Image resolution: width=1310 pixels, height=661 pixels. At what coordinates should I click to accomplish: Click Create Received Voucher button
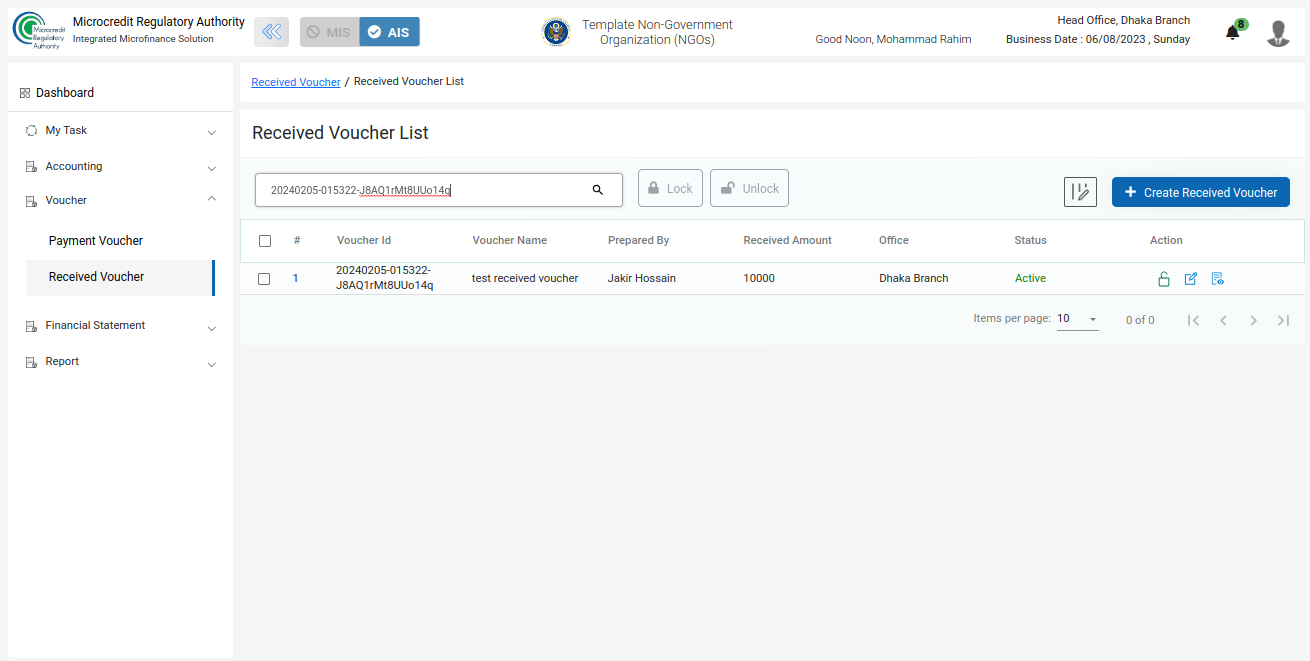point(1200,192)
